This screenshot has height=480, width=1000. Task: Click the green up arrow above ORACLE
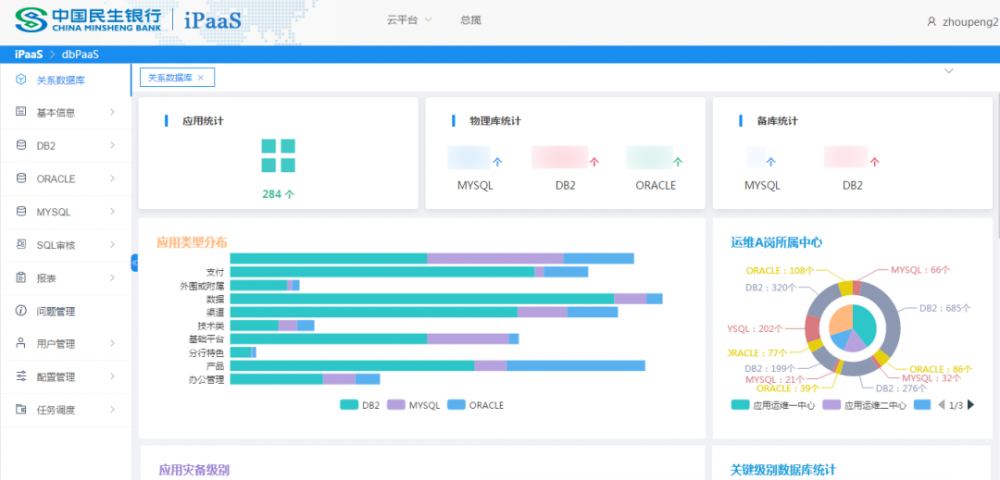pos(678,162)
